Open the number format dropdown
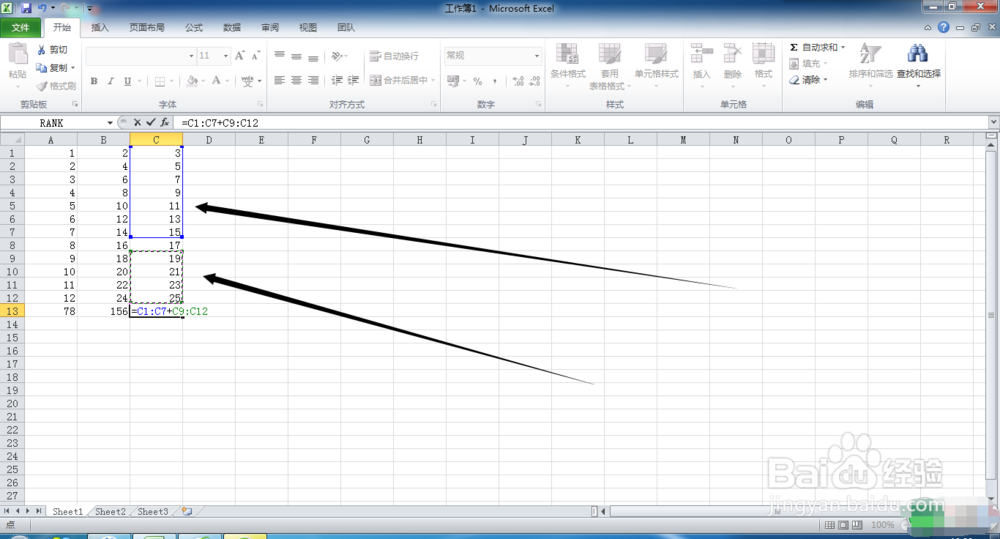 click(x=536, y=56)
